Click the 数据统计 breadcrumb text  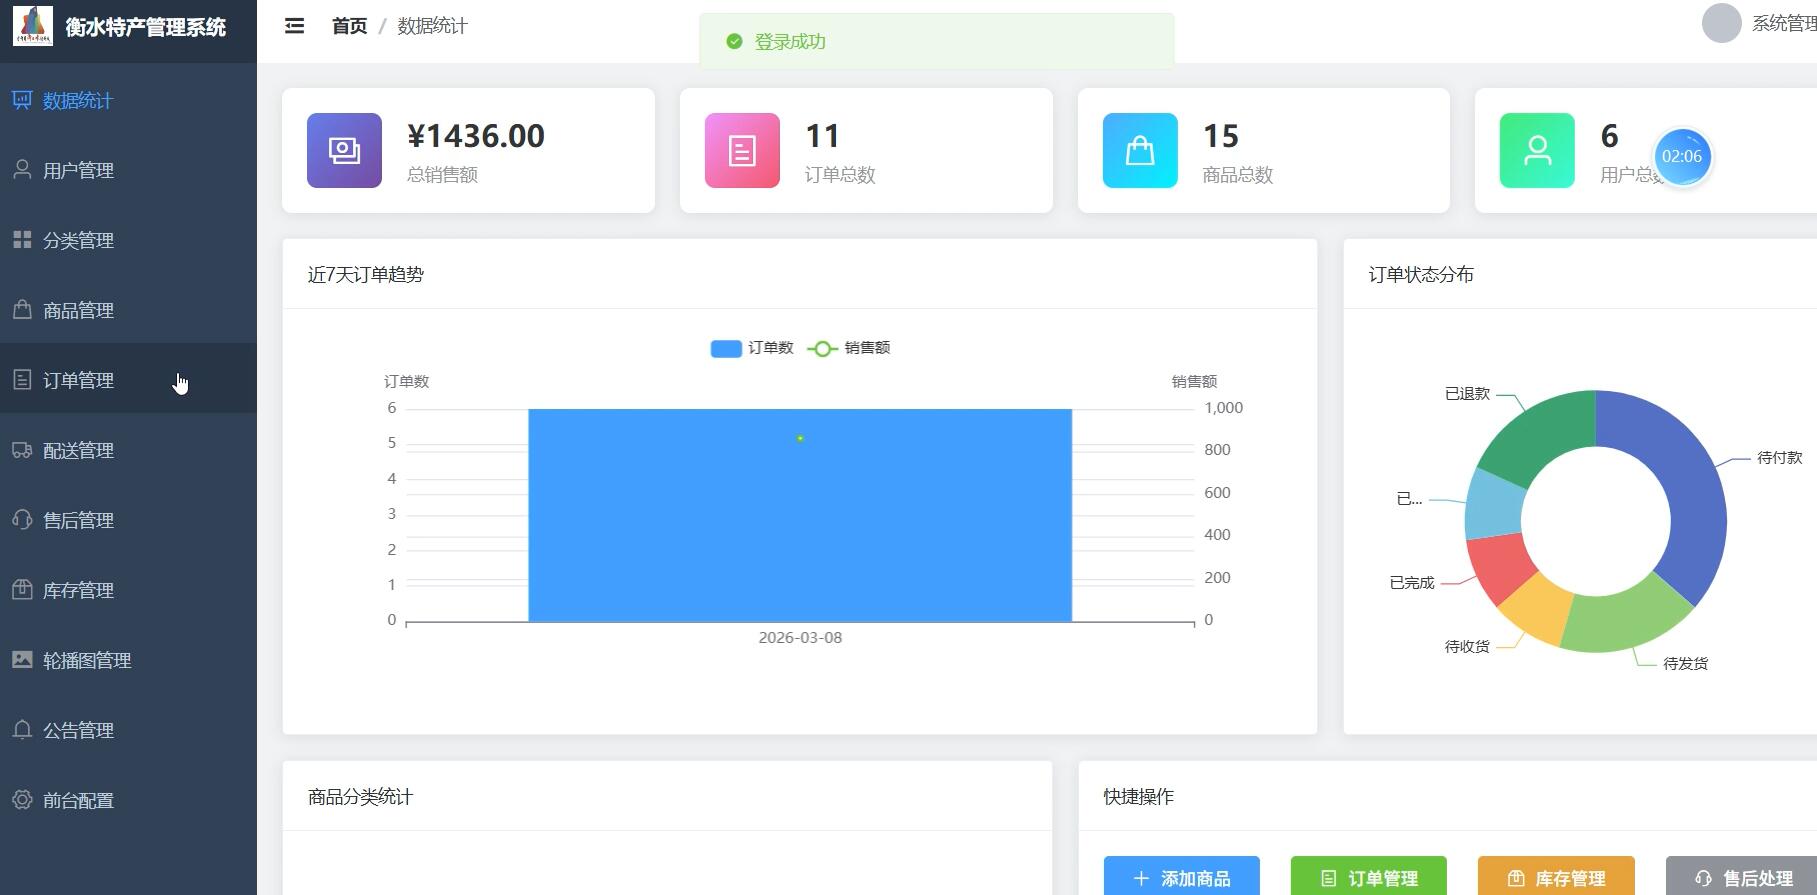(x=432, y=26)
